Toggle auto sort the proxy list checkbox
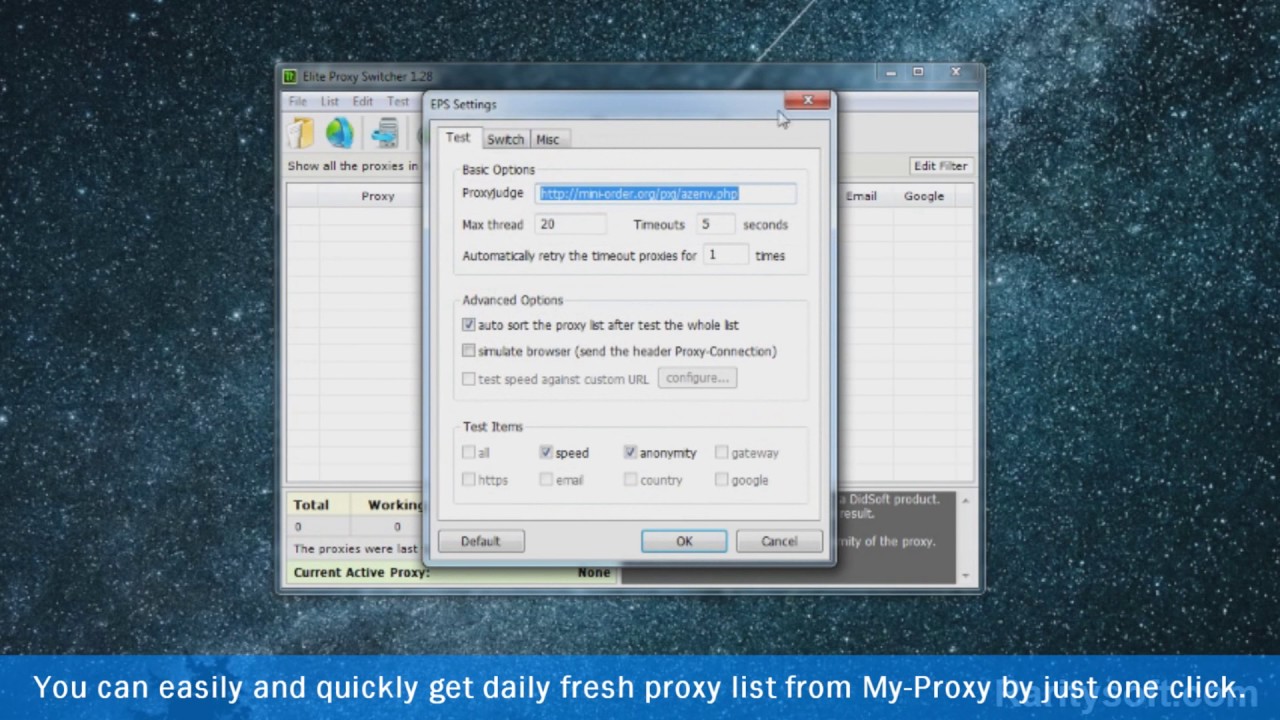Screen dimensions: 1280x720 (x=468, y=325)
